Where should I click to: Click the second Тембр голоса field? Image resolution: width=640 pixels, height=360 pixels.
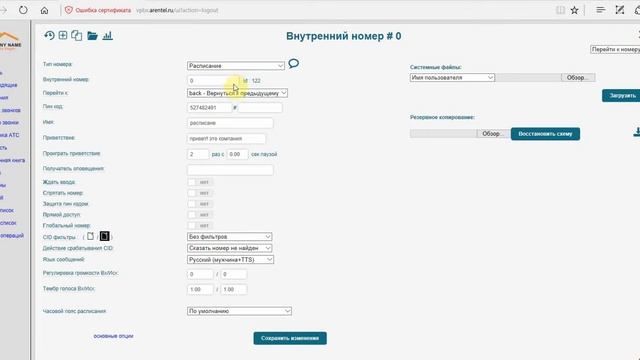pos(233,289)
